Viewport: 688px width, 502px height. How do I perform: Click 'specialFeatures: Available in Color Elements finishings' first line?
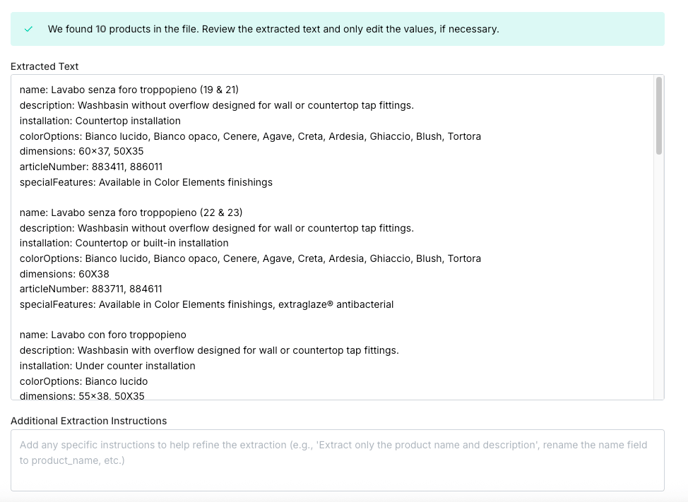pyautogui.click(x=146, y=182)
